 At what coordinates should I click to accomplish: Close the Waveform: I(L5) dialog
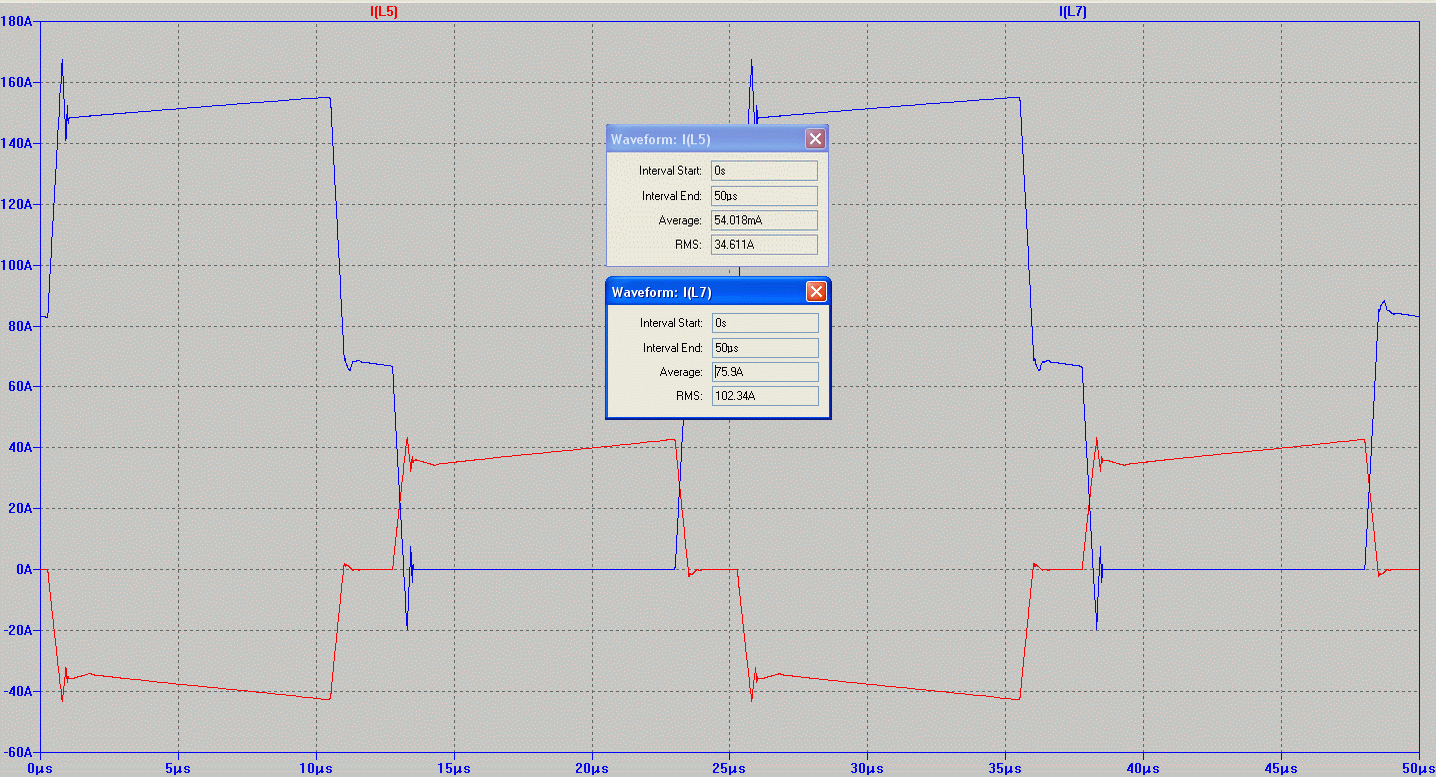pyautogui.click(x=815, y=139)
